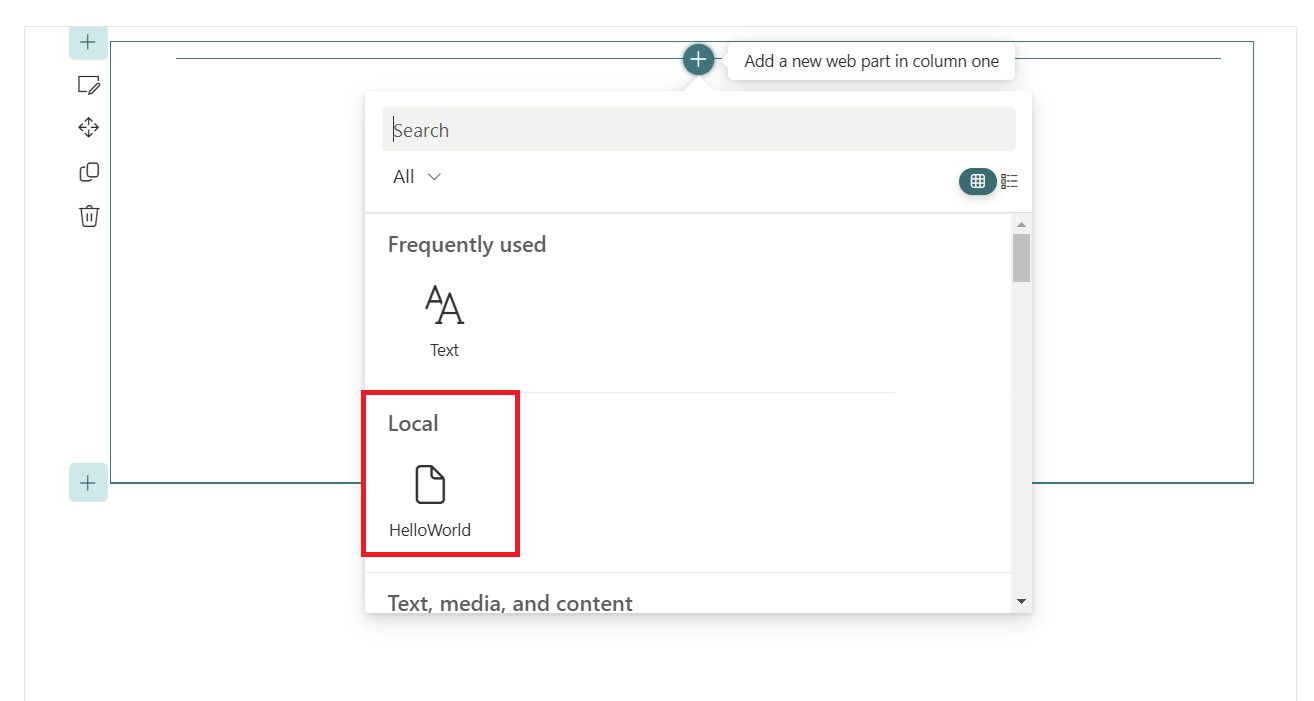Select the move section arrows icon
The width and height of the screenshot is (1314, 701).
point(89,128)
